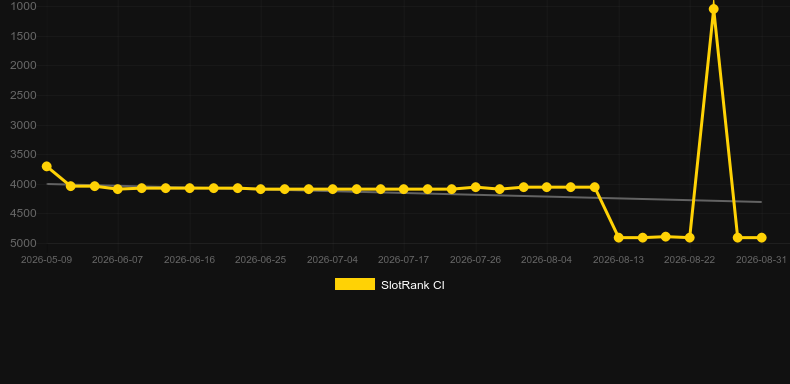Select the last data point above 2026-08-31

(x=761, y=237)
